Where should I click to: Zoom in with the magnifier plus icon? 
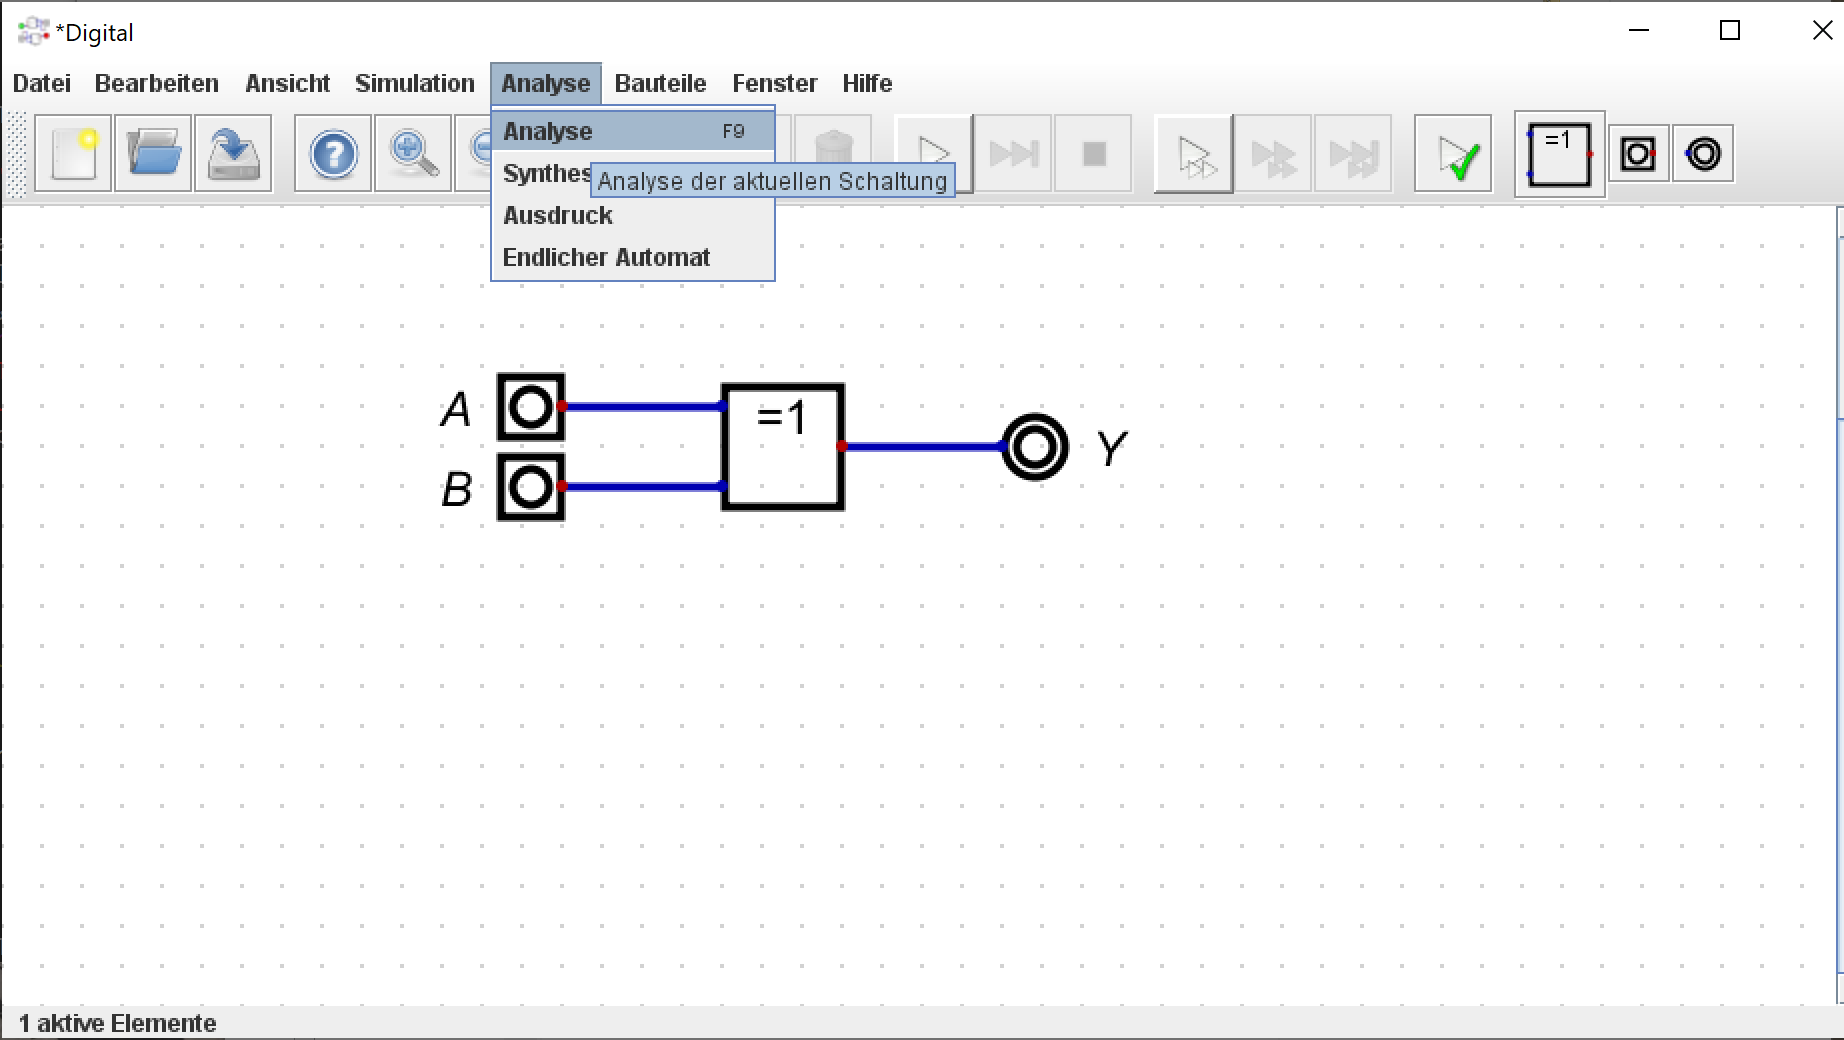coord(413,154)
